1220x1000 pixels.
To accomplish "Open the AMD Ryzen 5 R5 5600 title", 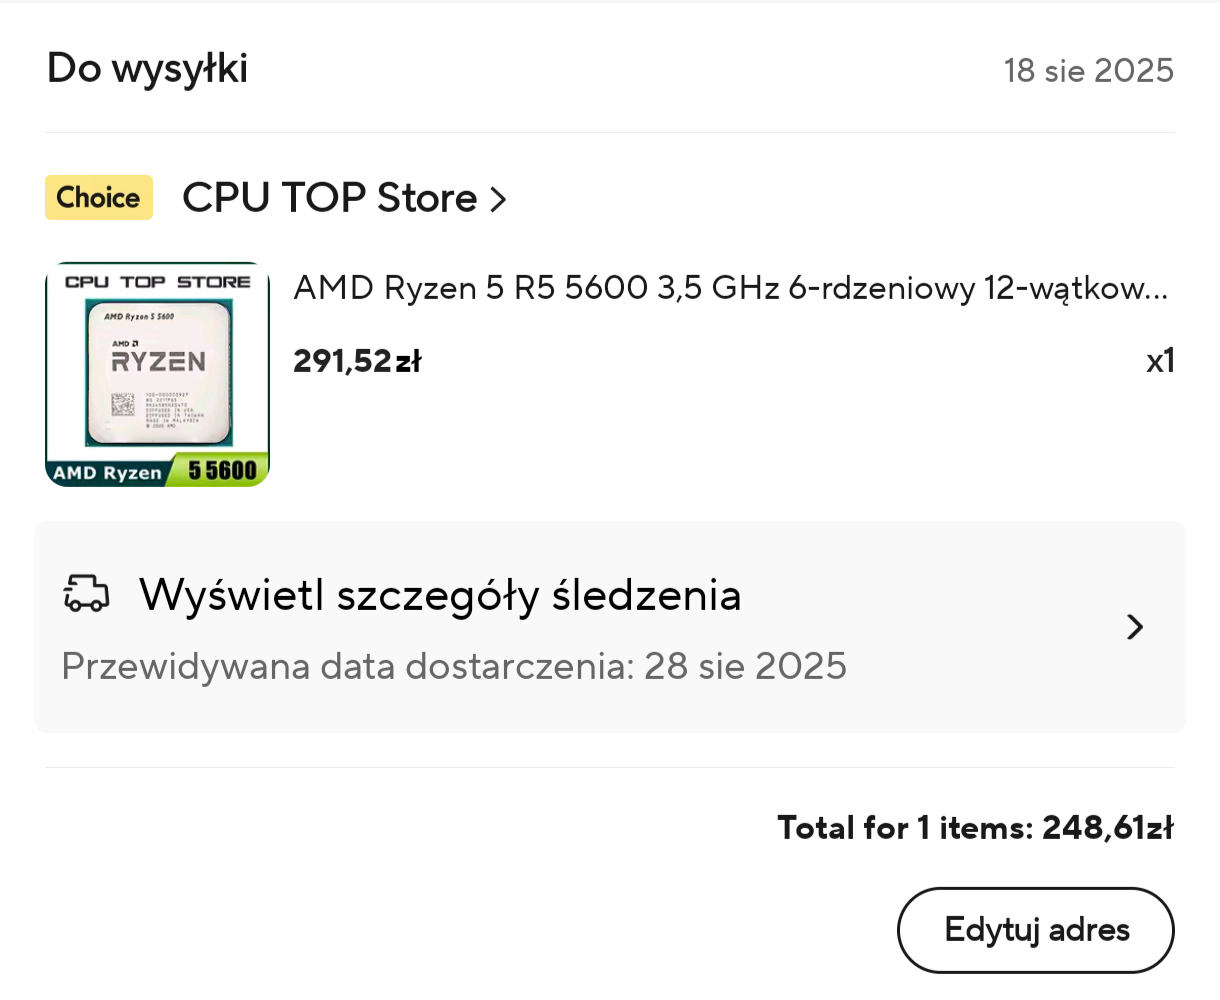I will pos(730,288).
